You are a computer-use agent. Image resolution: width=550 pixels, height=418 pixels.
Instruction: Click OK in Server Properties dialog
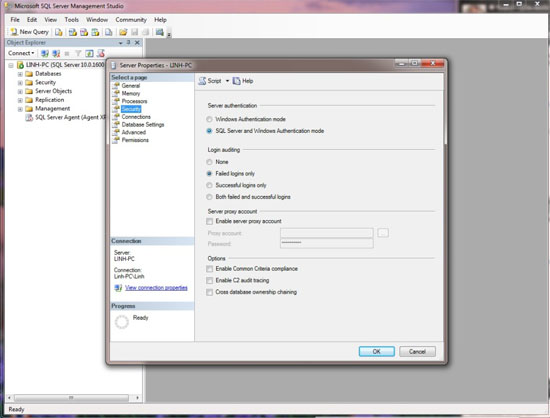pos(377,351)
